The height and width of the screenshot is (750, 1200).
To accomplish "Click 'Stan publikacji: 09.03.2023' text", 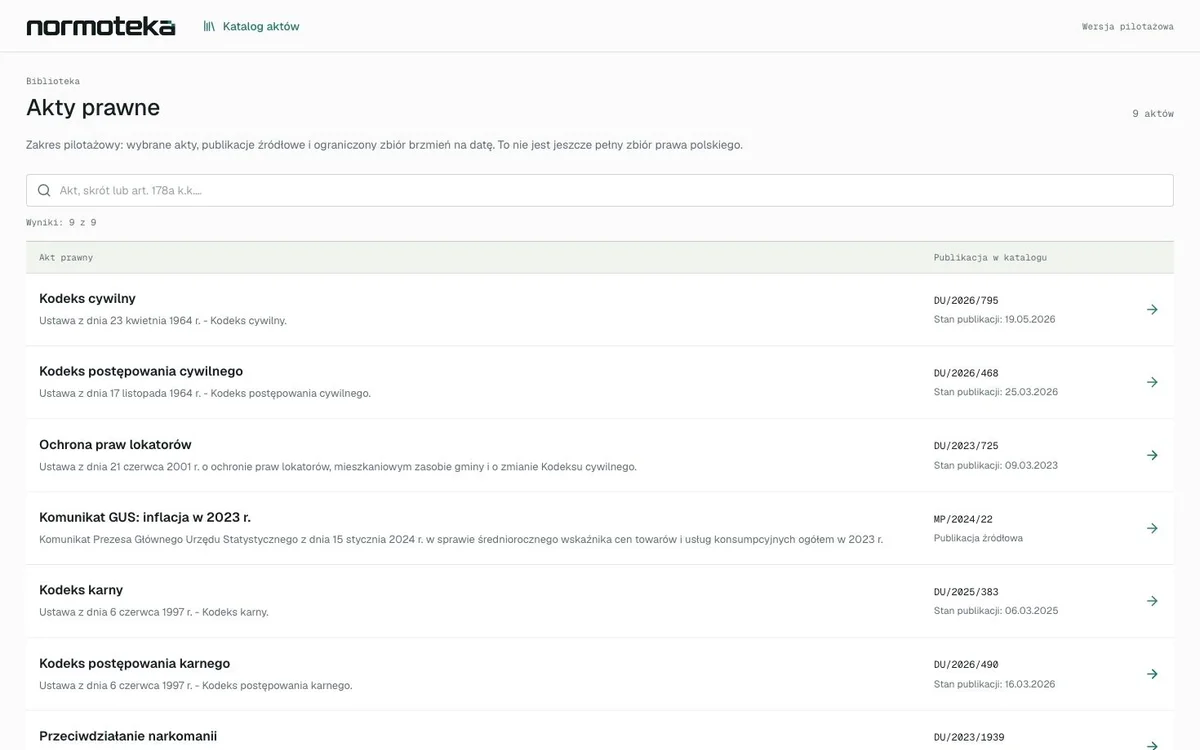I will [x=996, y=465].
